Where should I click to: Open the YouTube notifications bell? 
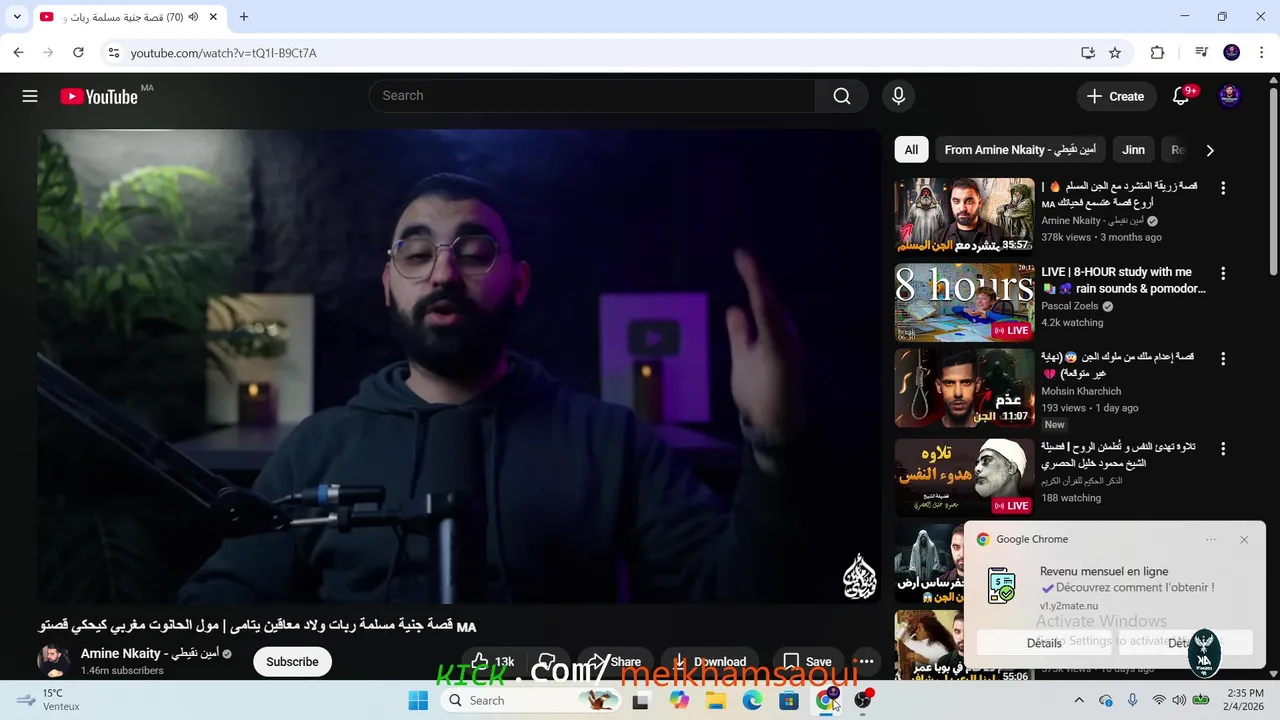[x=1181, y=96]
